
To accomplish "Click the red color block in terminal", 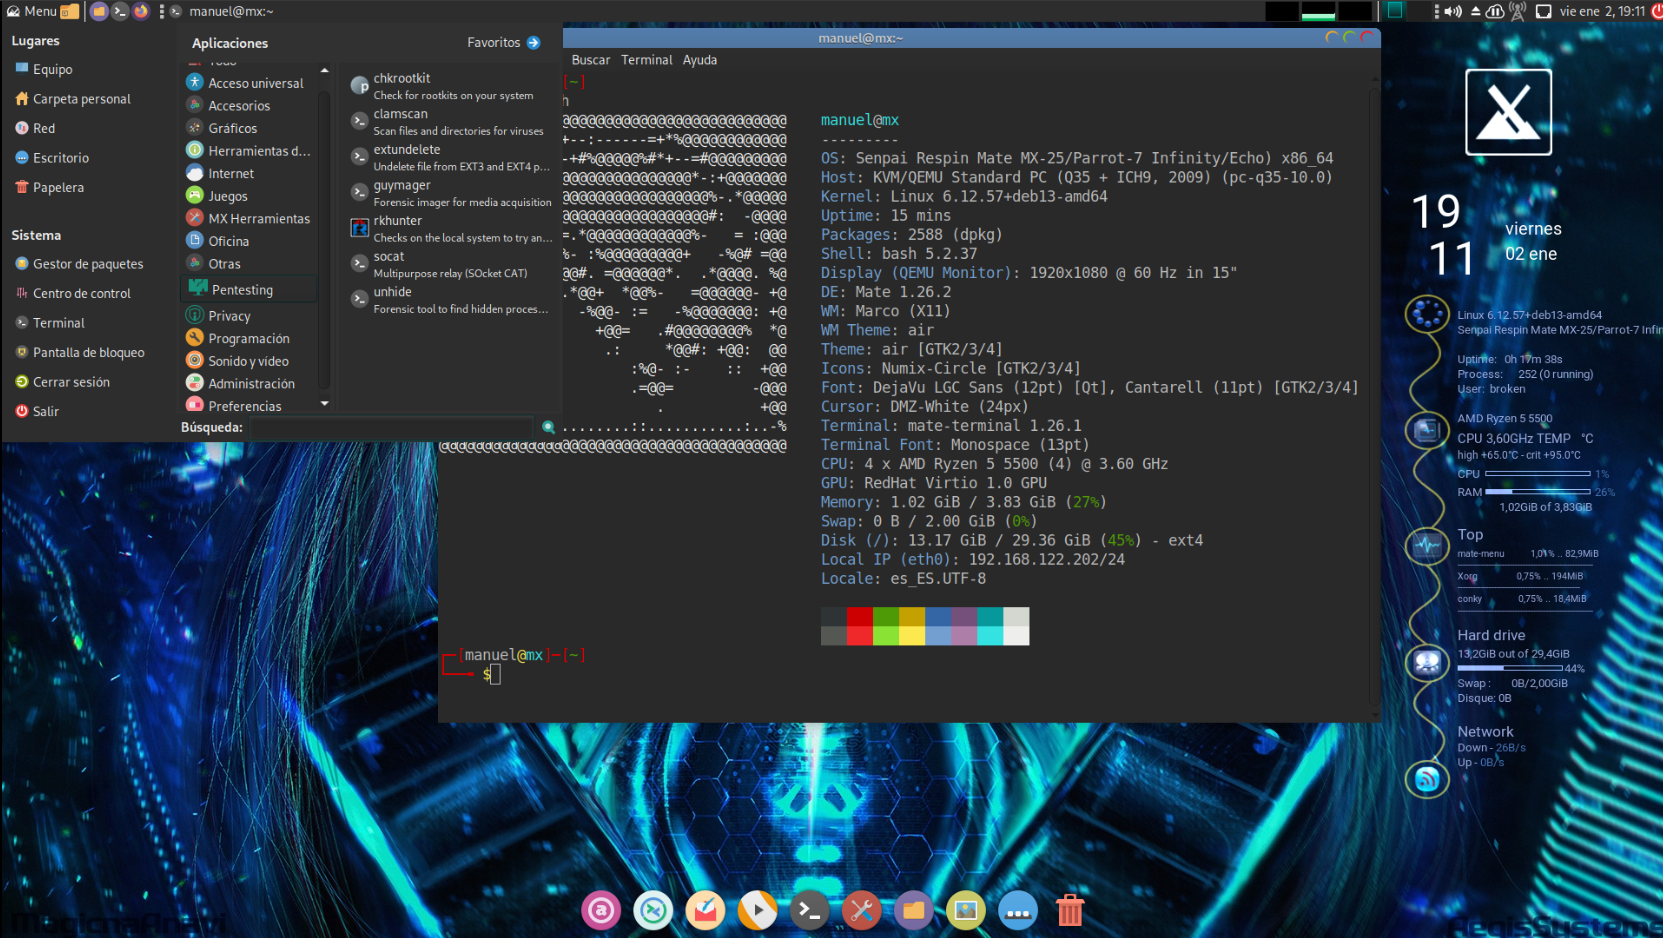I will coord(859,617).
